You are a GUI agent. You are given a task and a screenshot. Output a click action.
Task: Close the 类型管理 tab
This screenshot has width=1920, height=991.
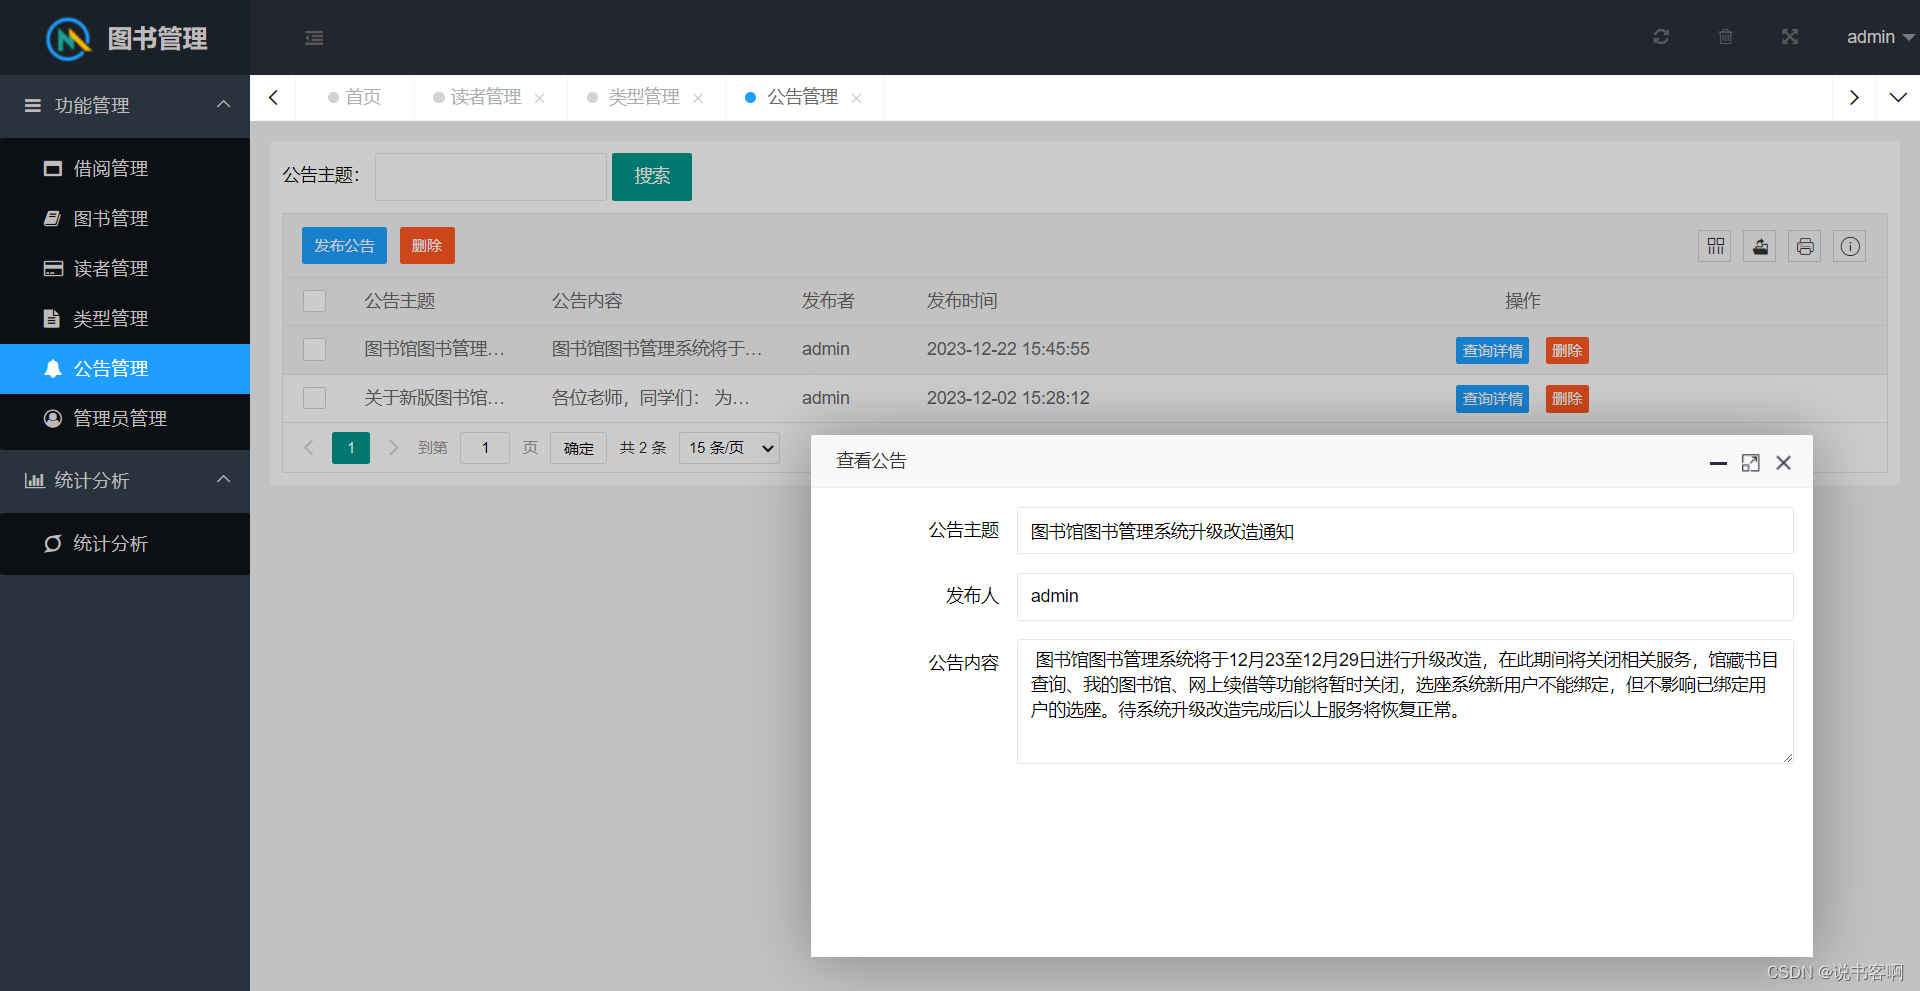(x=698, y=98)
